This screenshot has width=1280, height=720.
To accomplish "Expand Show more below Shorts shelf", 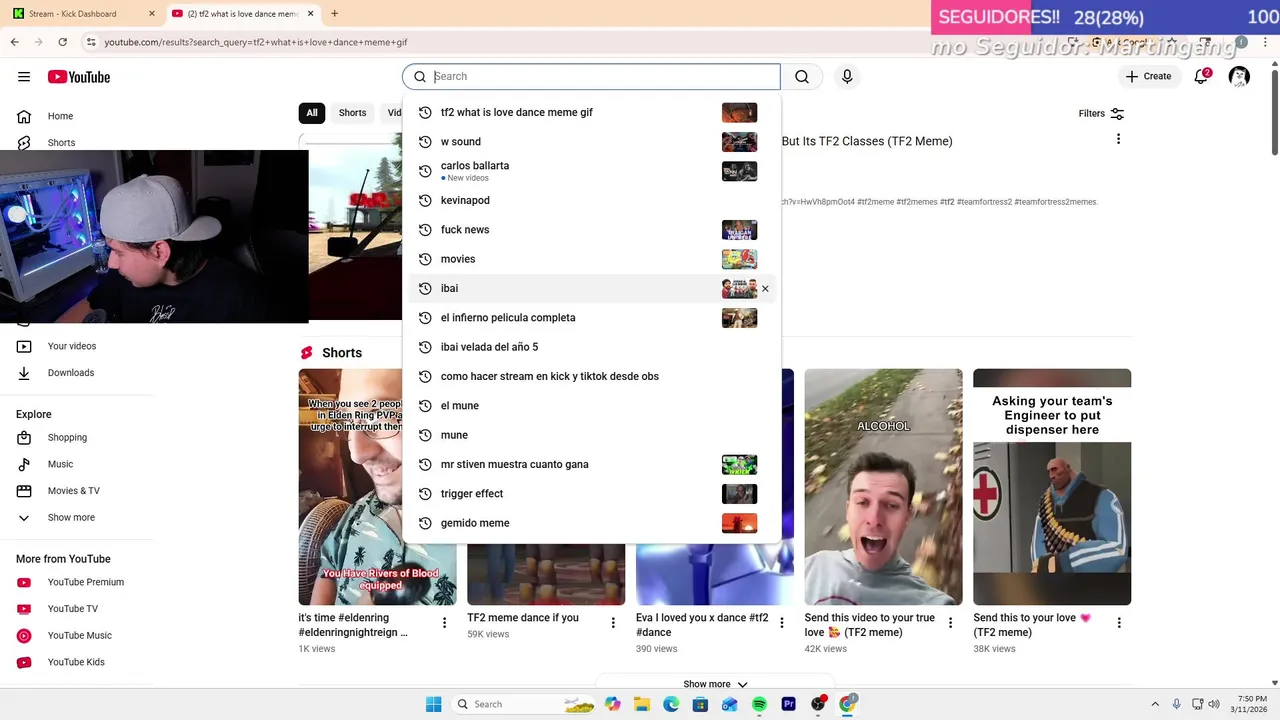I will click(715, 684).
